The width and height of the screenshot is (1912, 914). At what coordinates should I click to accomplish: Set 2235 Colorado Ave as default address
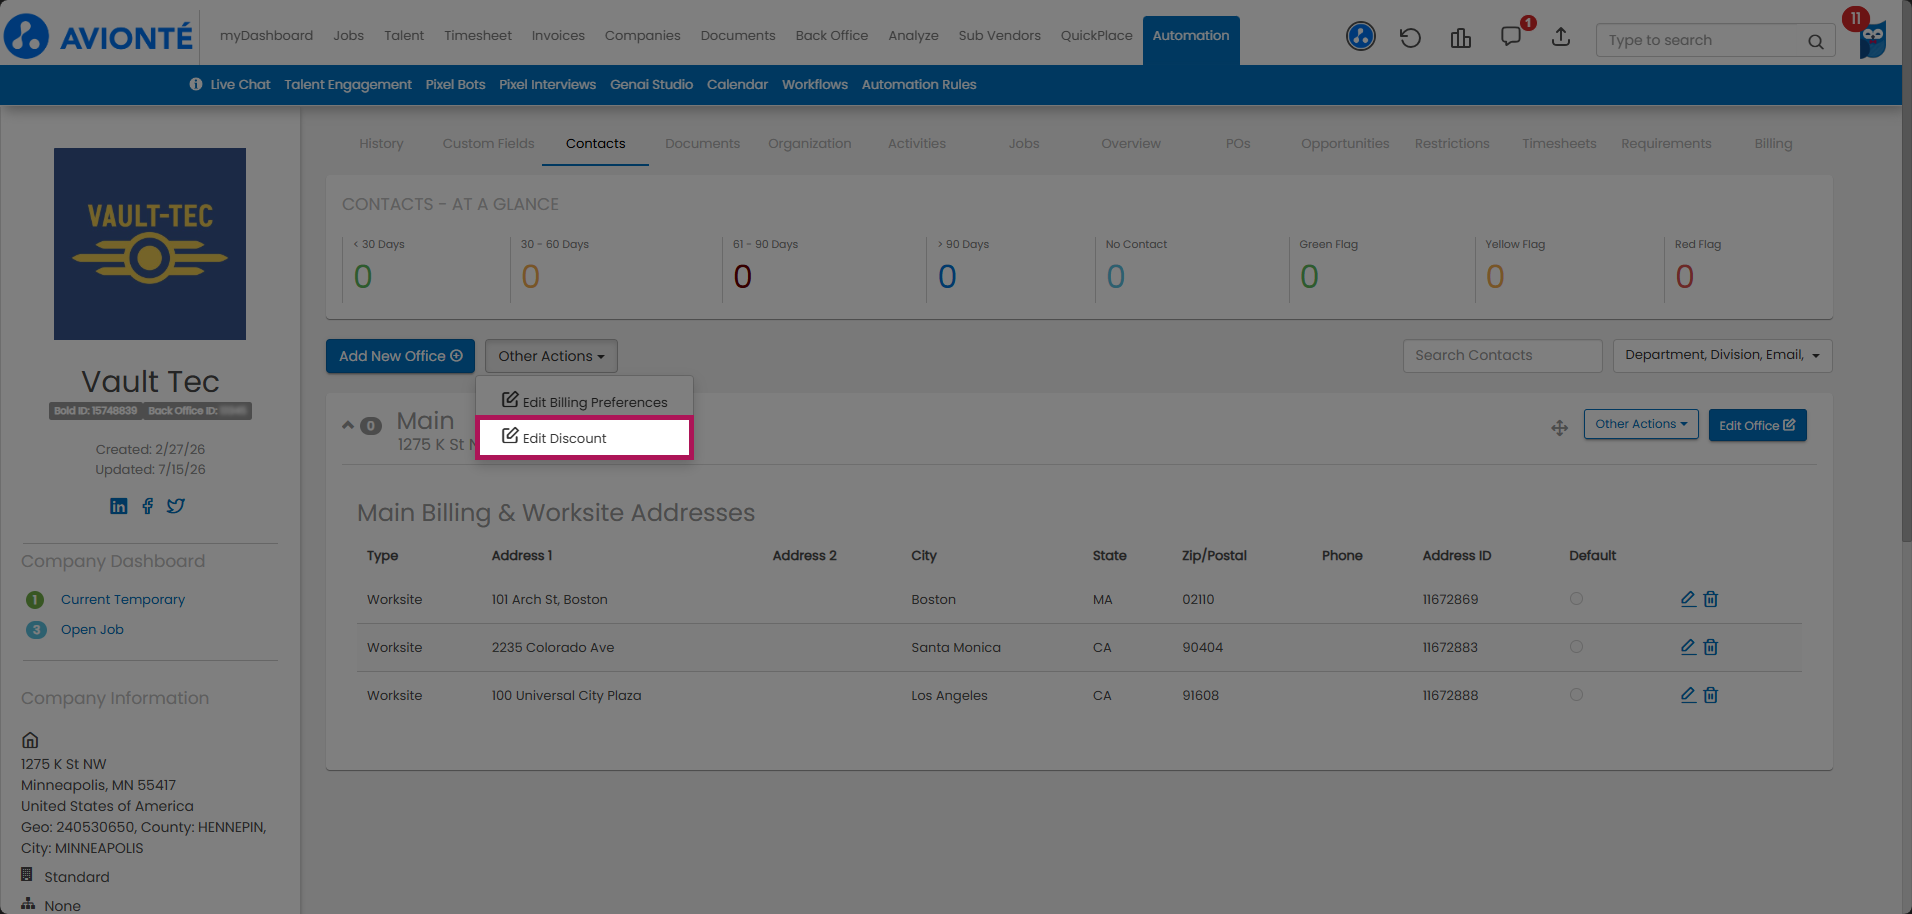[1576, 647]
